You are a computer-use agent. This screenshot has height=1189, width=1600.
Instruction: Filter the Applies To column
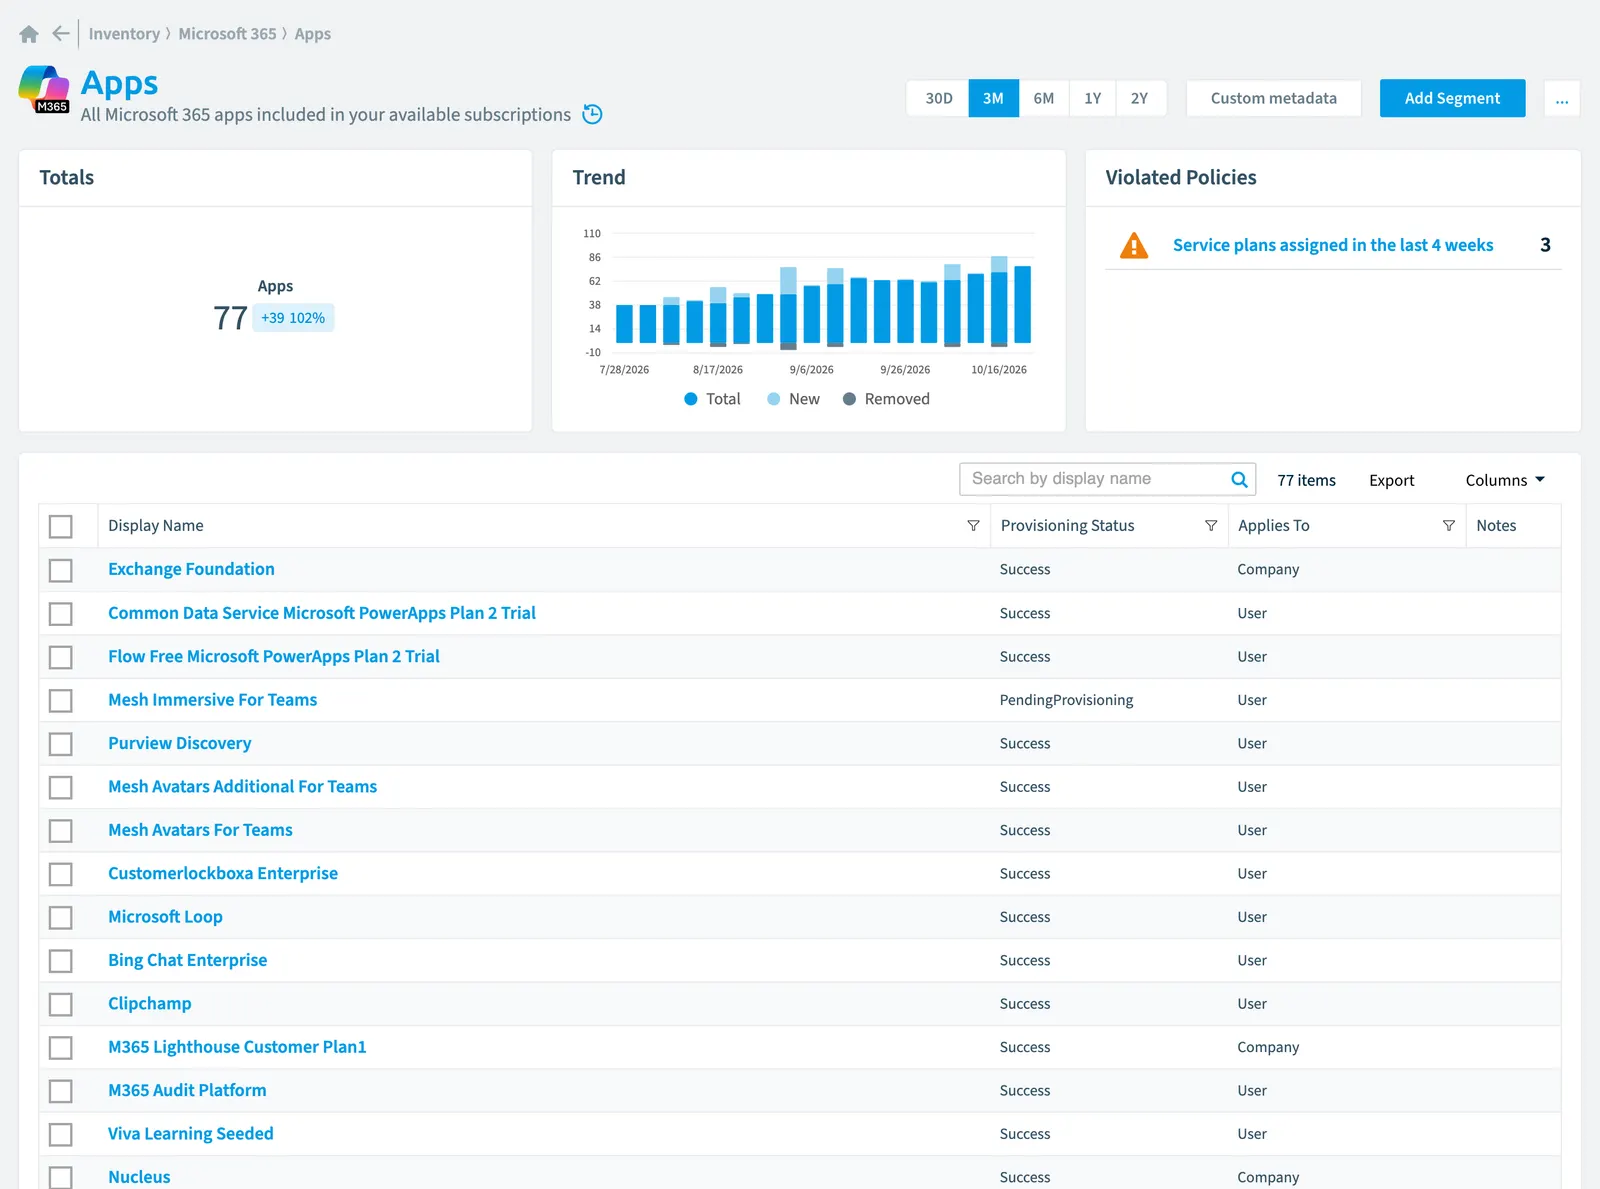coord(1448,526)
